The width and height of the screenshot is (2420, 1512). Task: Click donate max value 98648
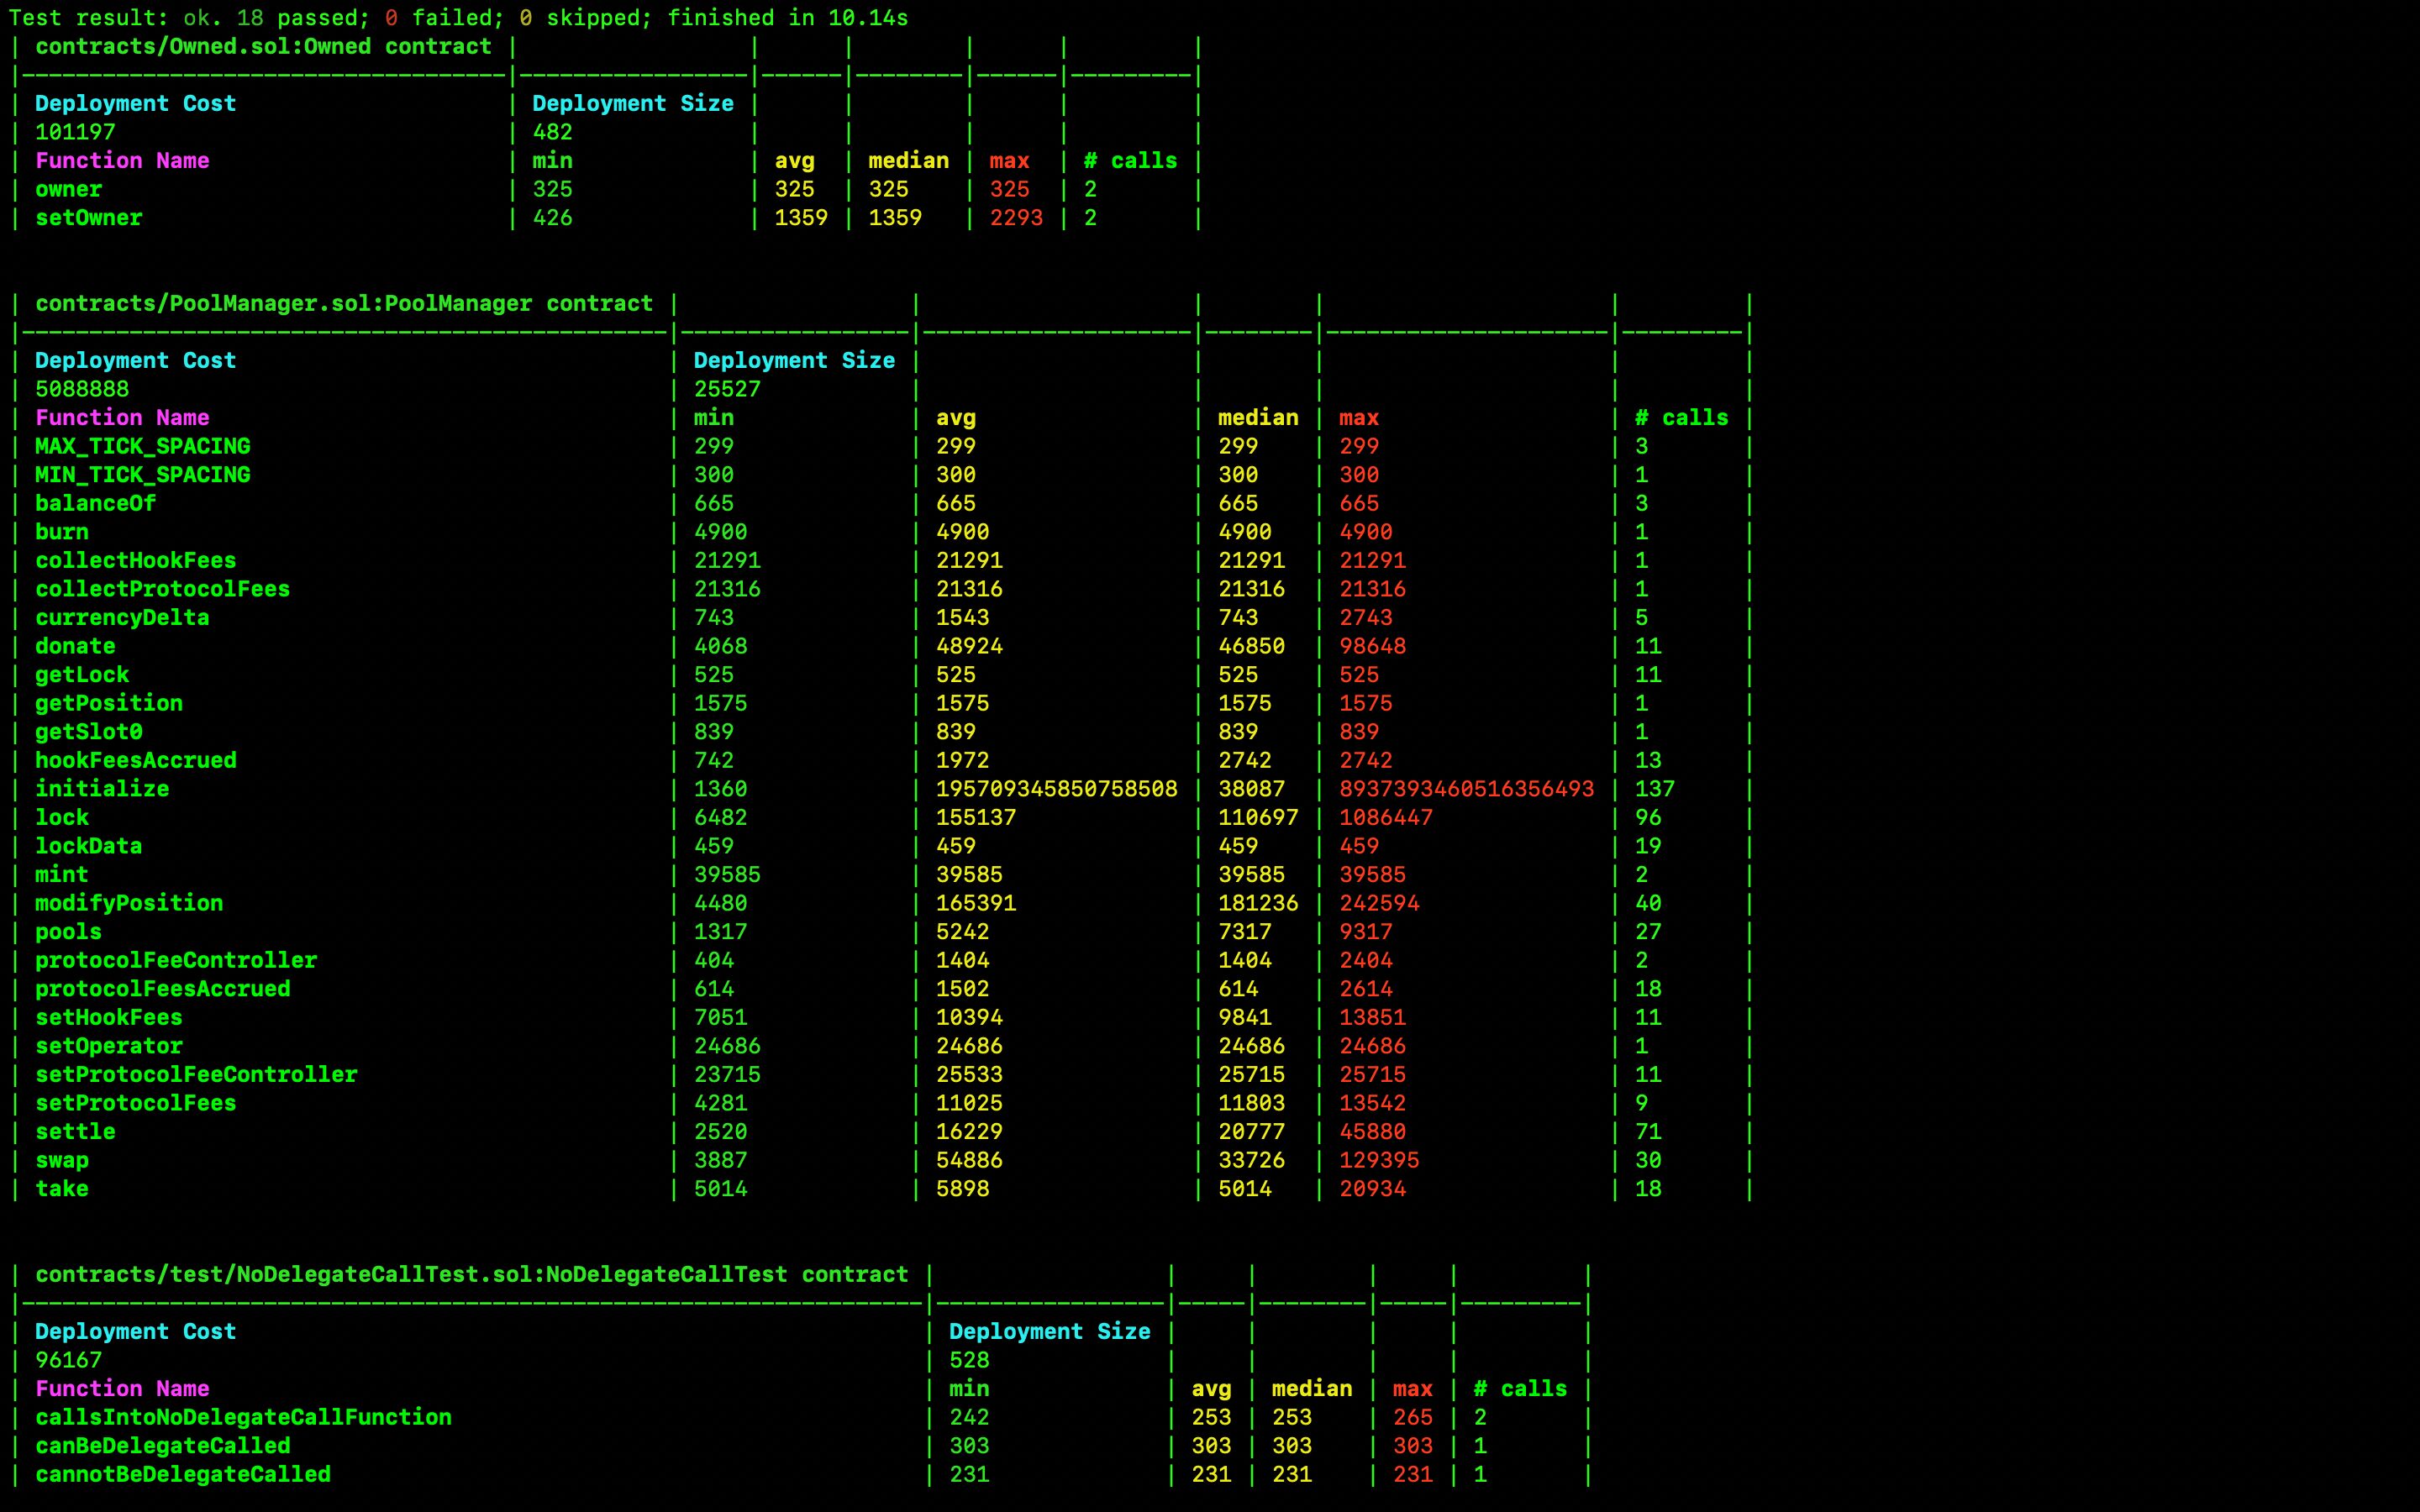pyautogui.click(x=1372, y=646)
